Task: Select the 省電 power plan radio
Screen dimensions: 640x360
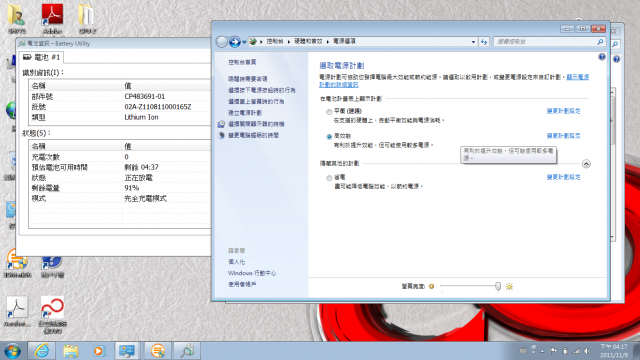Action: (329, 178)
